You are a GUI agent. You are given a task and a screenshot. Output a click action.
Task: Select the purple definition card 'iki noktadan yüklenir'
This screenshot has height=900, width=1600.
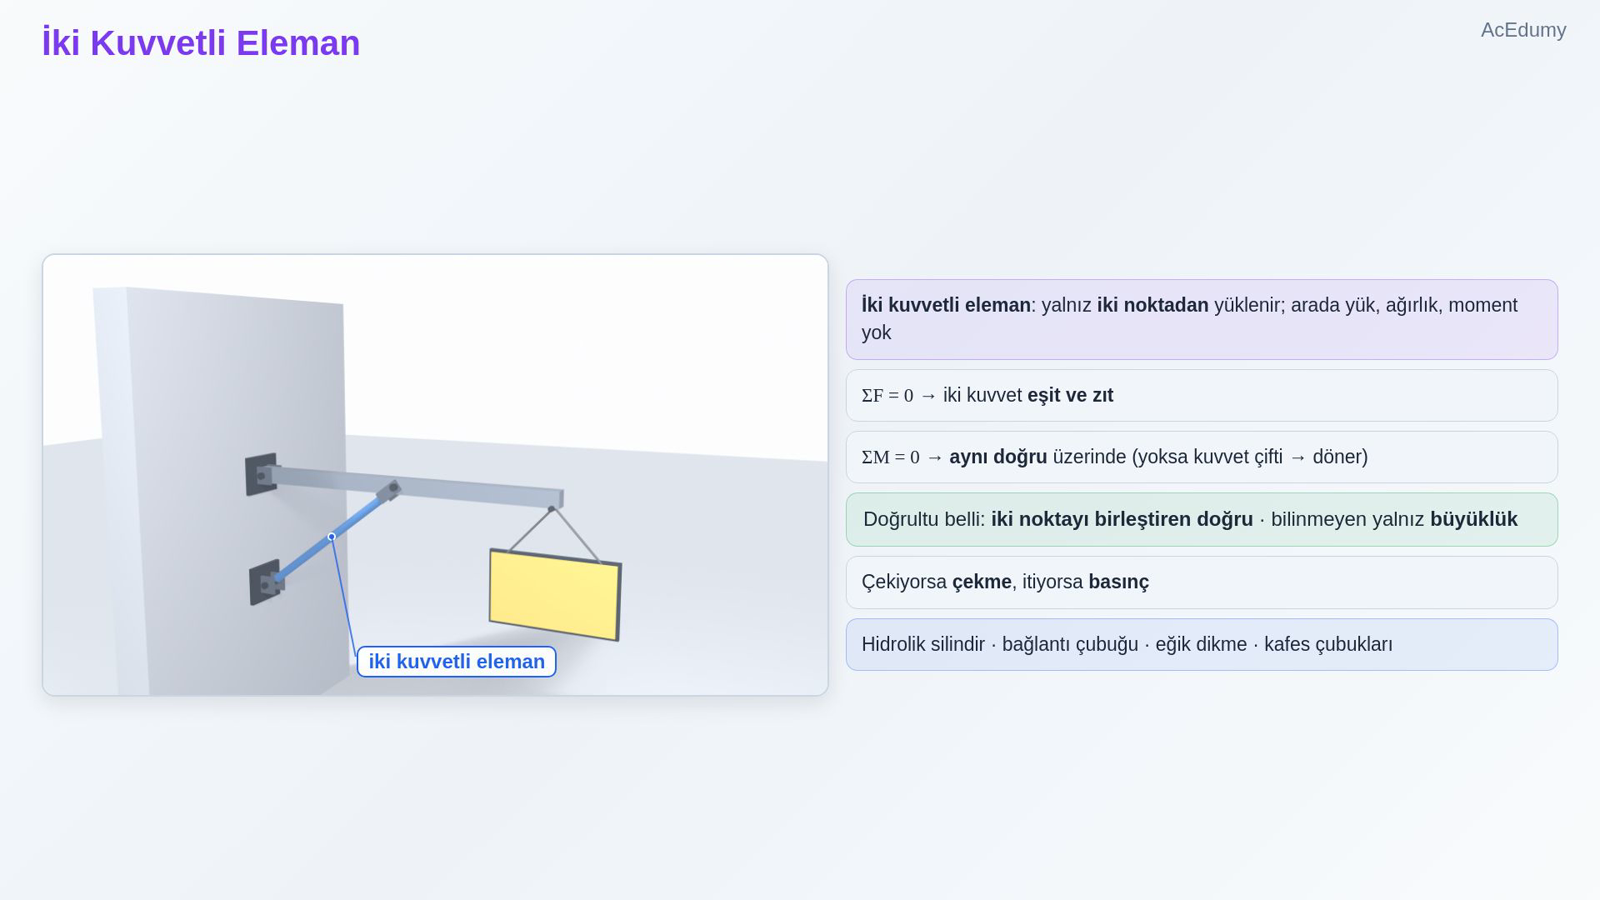pyautogui.click(x=1201, y=319)
